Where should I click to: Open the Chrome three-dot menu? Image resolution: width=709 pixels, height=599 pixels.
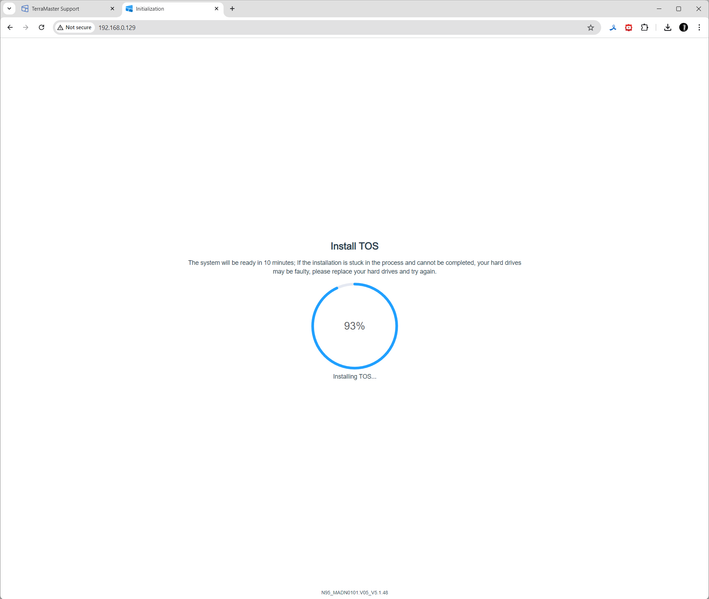click(699, 28)
